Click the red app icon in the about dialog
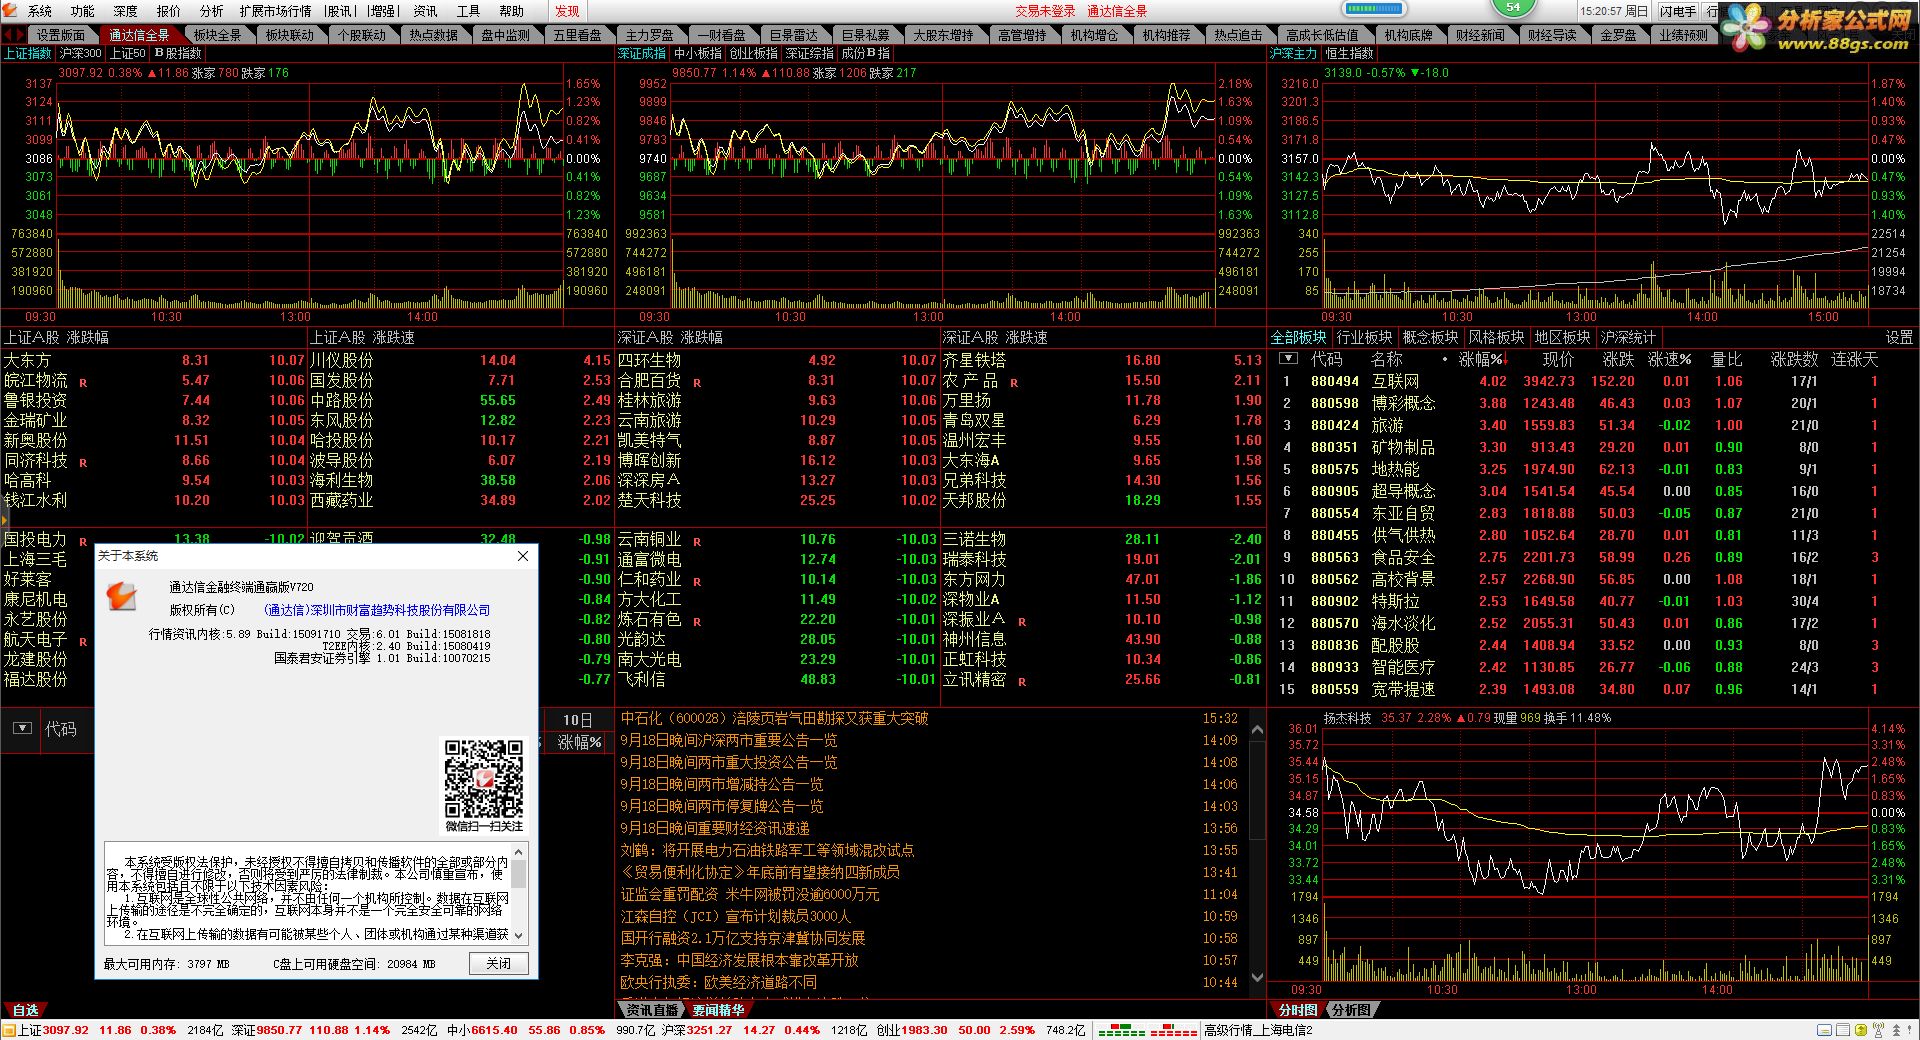The height and width of the screenshot is (1040, 1920). tap(122, 596)
